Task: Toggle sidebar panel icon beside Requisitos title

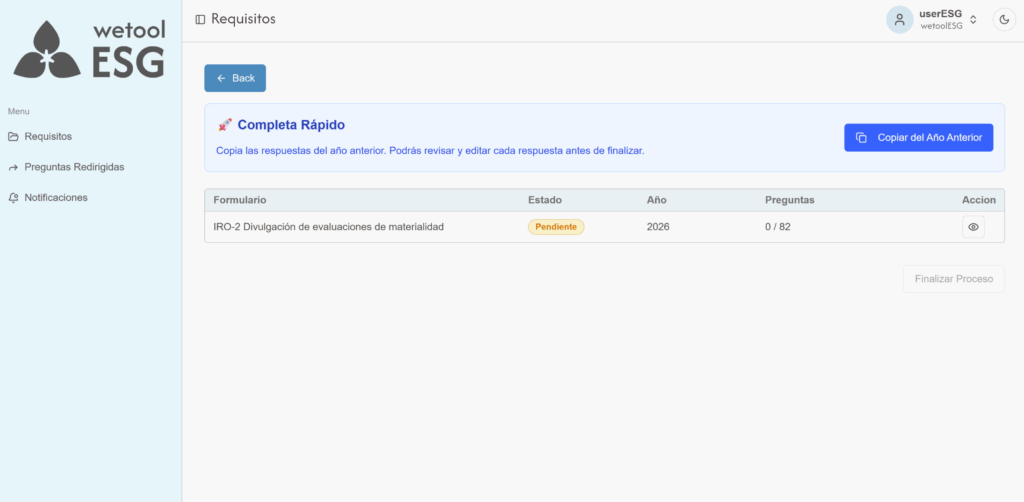Action: 200,19
